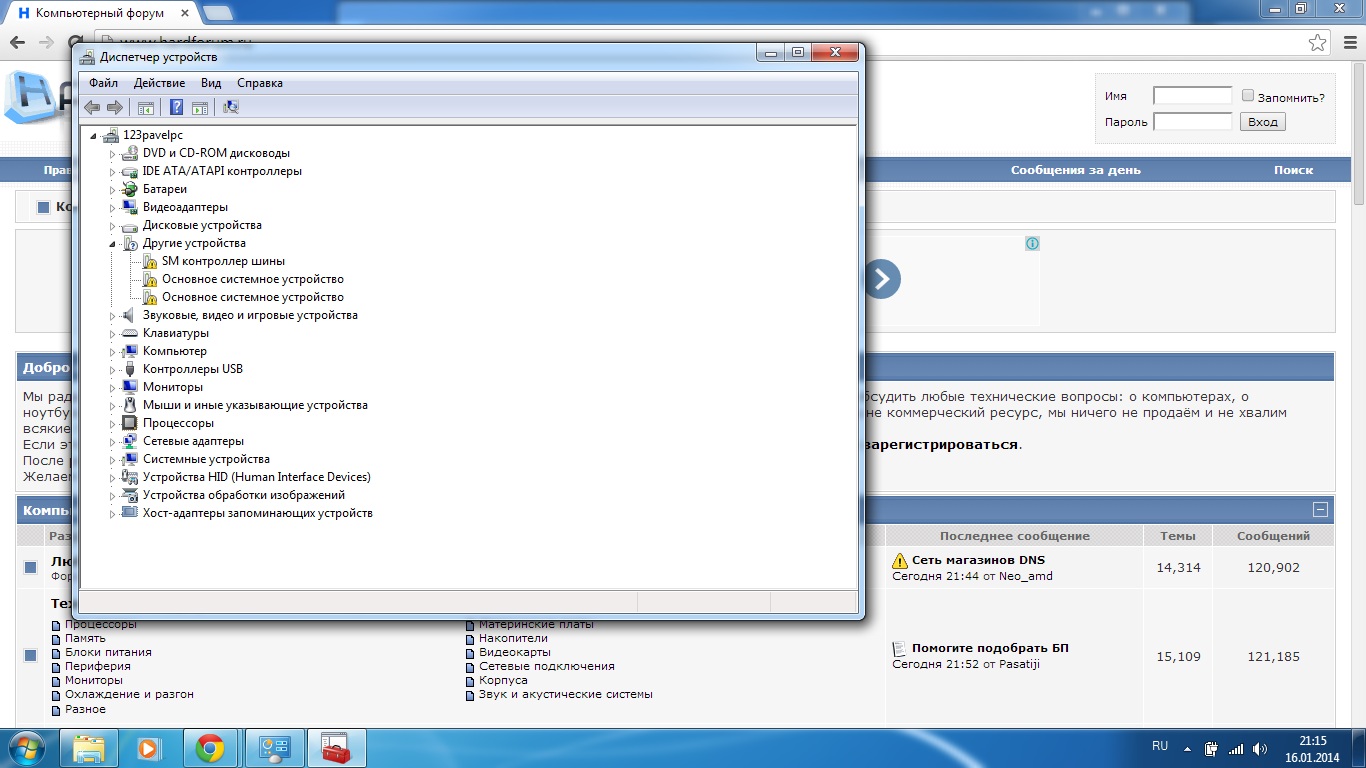Open Звук и акустические системы subforum

(x=566, y=694)
